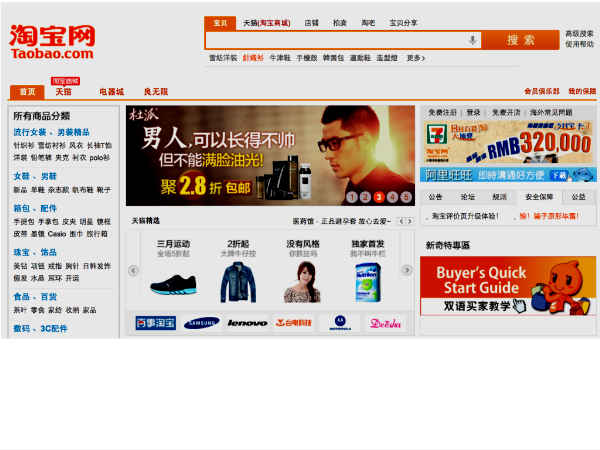Screen dimensions: 600x450
Task: Click the Samsung brand logo
Action: pos(202,323)
